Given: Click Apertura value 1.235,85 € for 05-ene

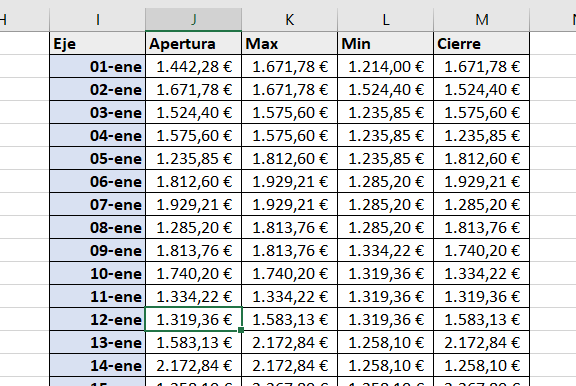Looking at the screenshot, I should (x=194, y=159).
